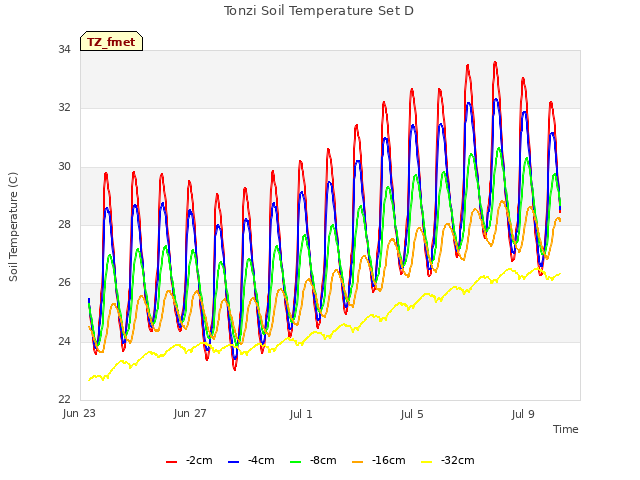Click the Soil Temperature (C) axis label

[x=13, y=227]
